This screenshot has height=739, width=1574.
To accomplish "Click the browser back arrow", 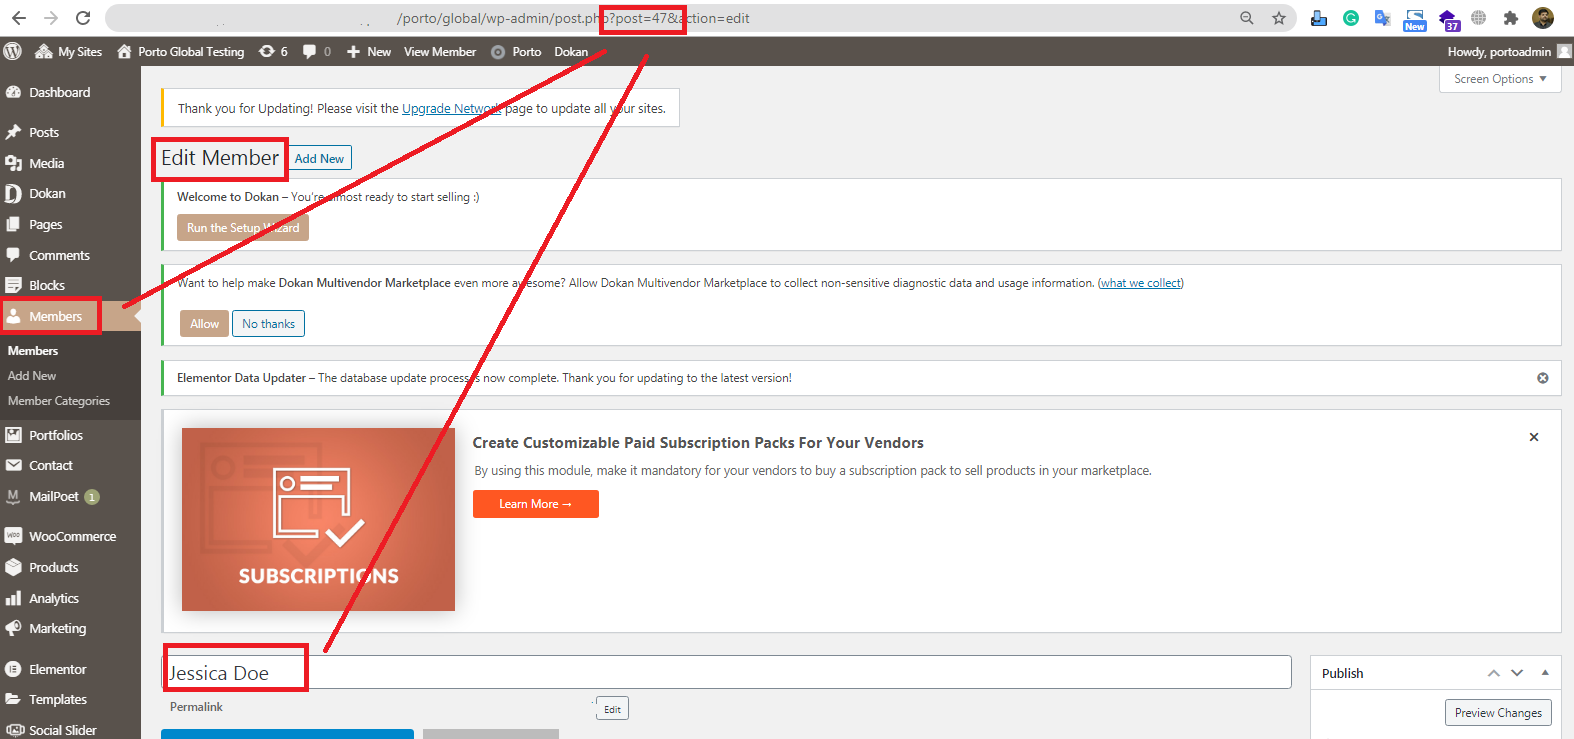I will pyautogui.click(x=19, y=18).
